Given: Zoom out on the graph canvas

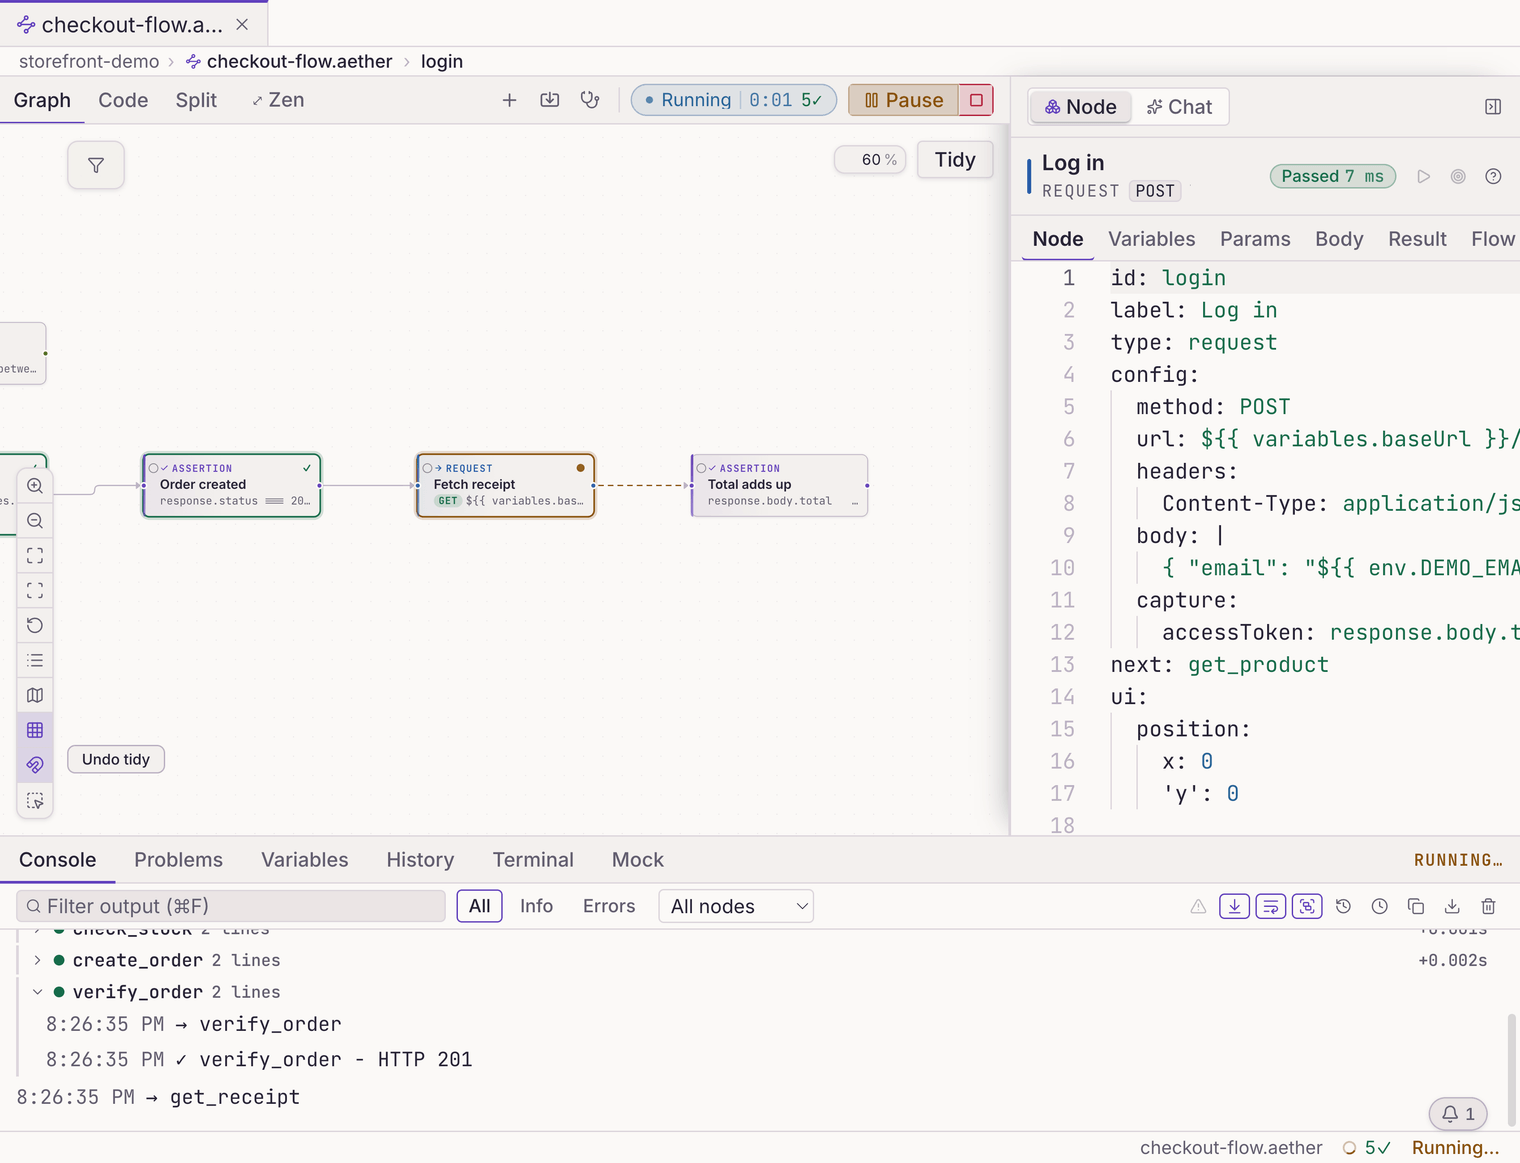Looking at the screenshot, I should point(35,521).
